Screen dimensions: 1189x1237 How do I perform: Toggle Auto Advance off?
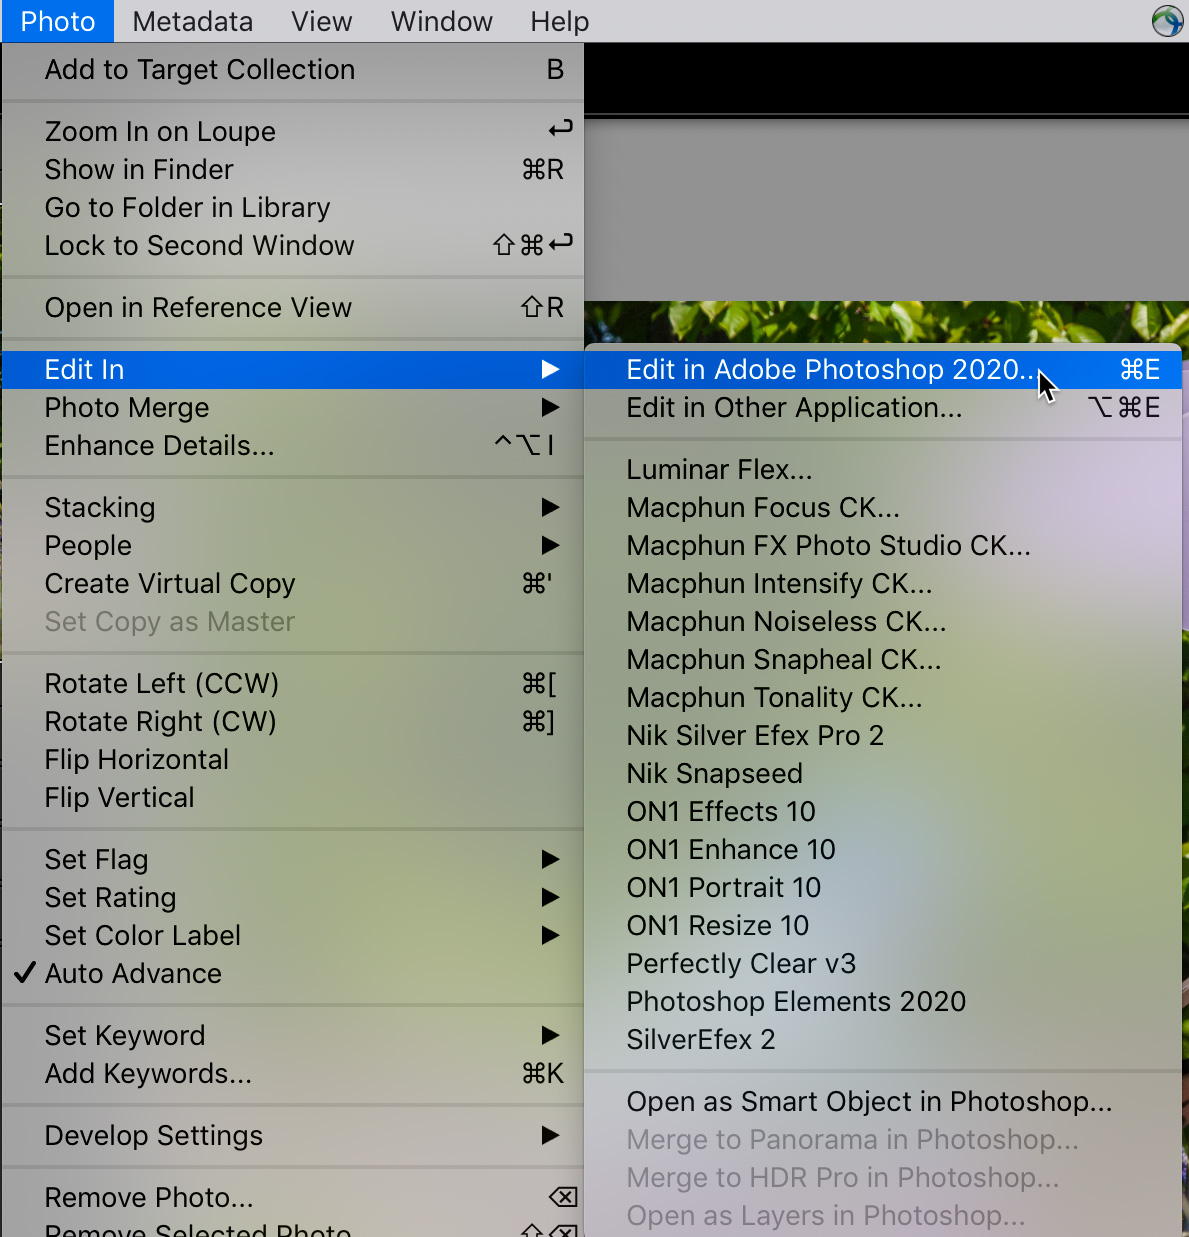pyautogui.click(x=133, y=973)
